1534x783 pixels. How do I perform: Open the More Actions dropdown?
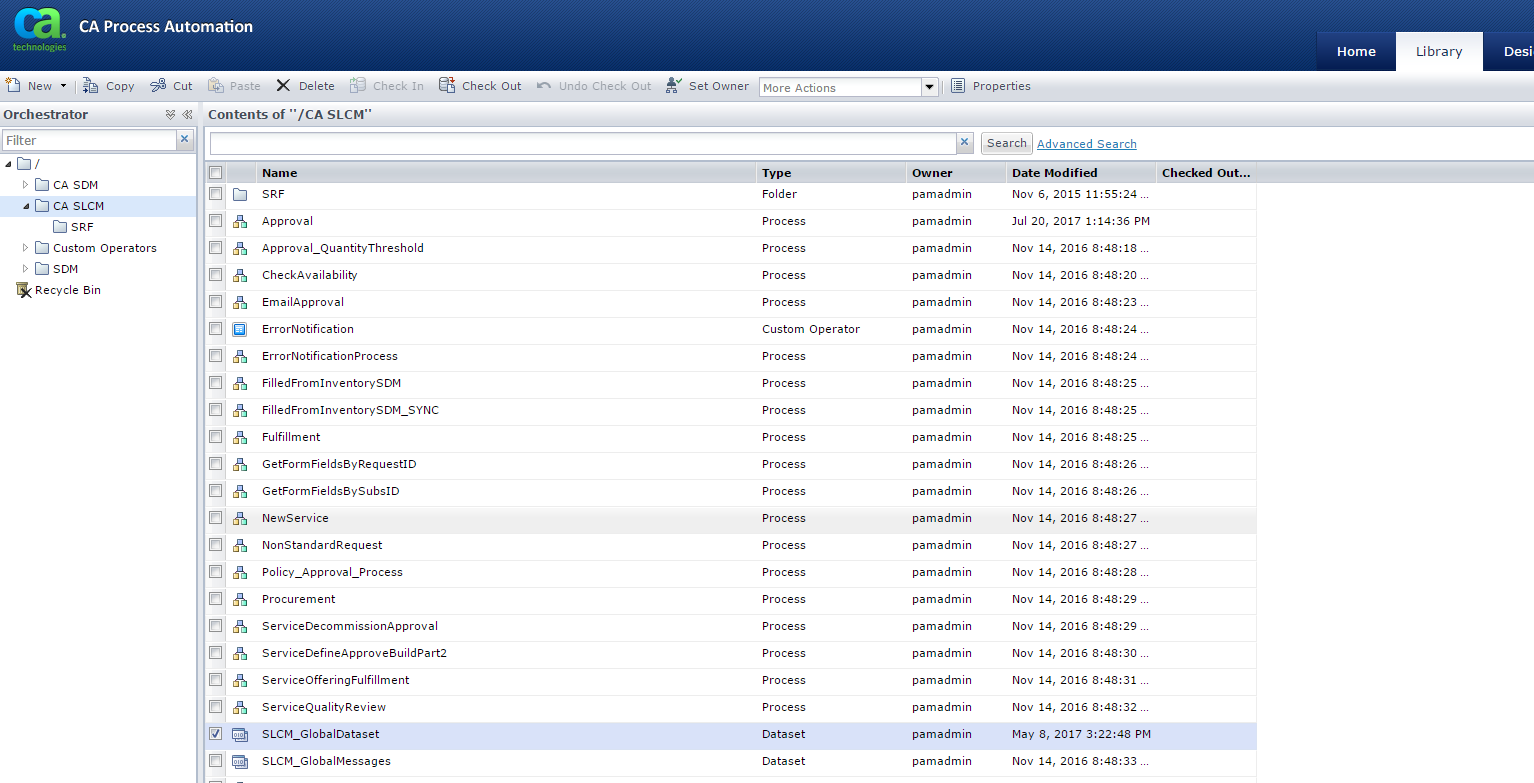click(929, 88)
